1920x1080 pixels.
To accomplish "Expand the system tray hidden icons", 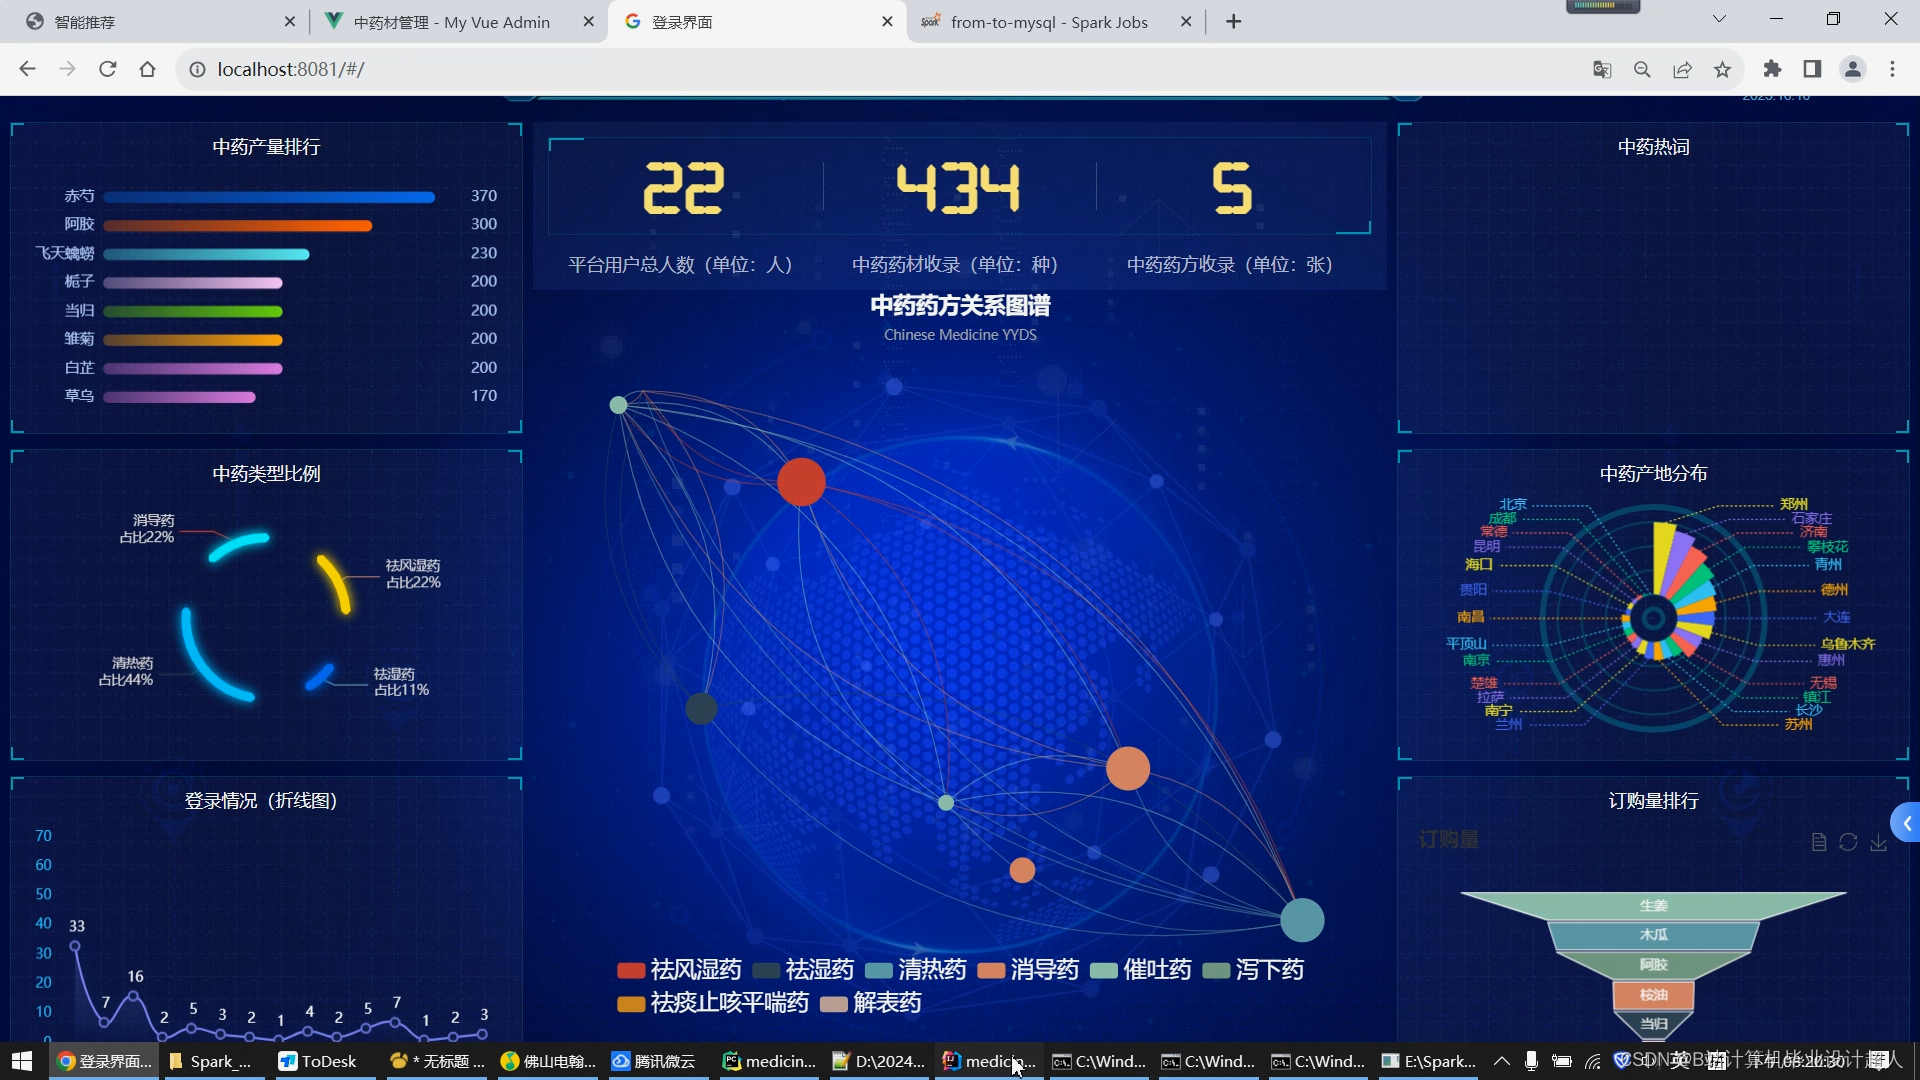I will 1501,1061.
